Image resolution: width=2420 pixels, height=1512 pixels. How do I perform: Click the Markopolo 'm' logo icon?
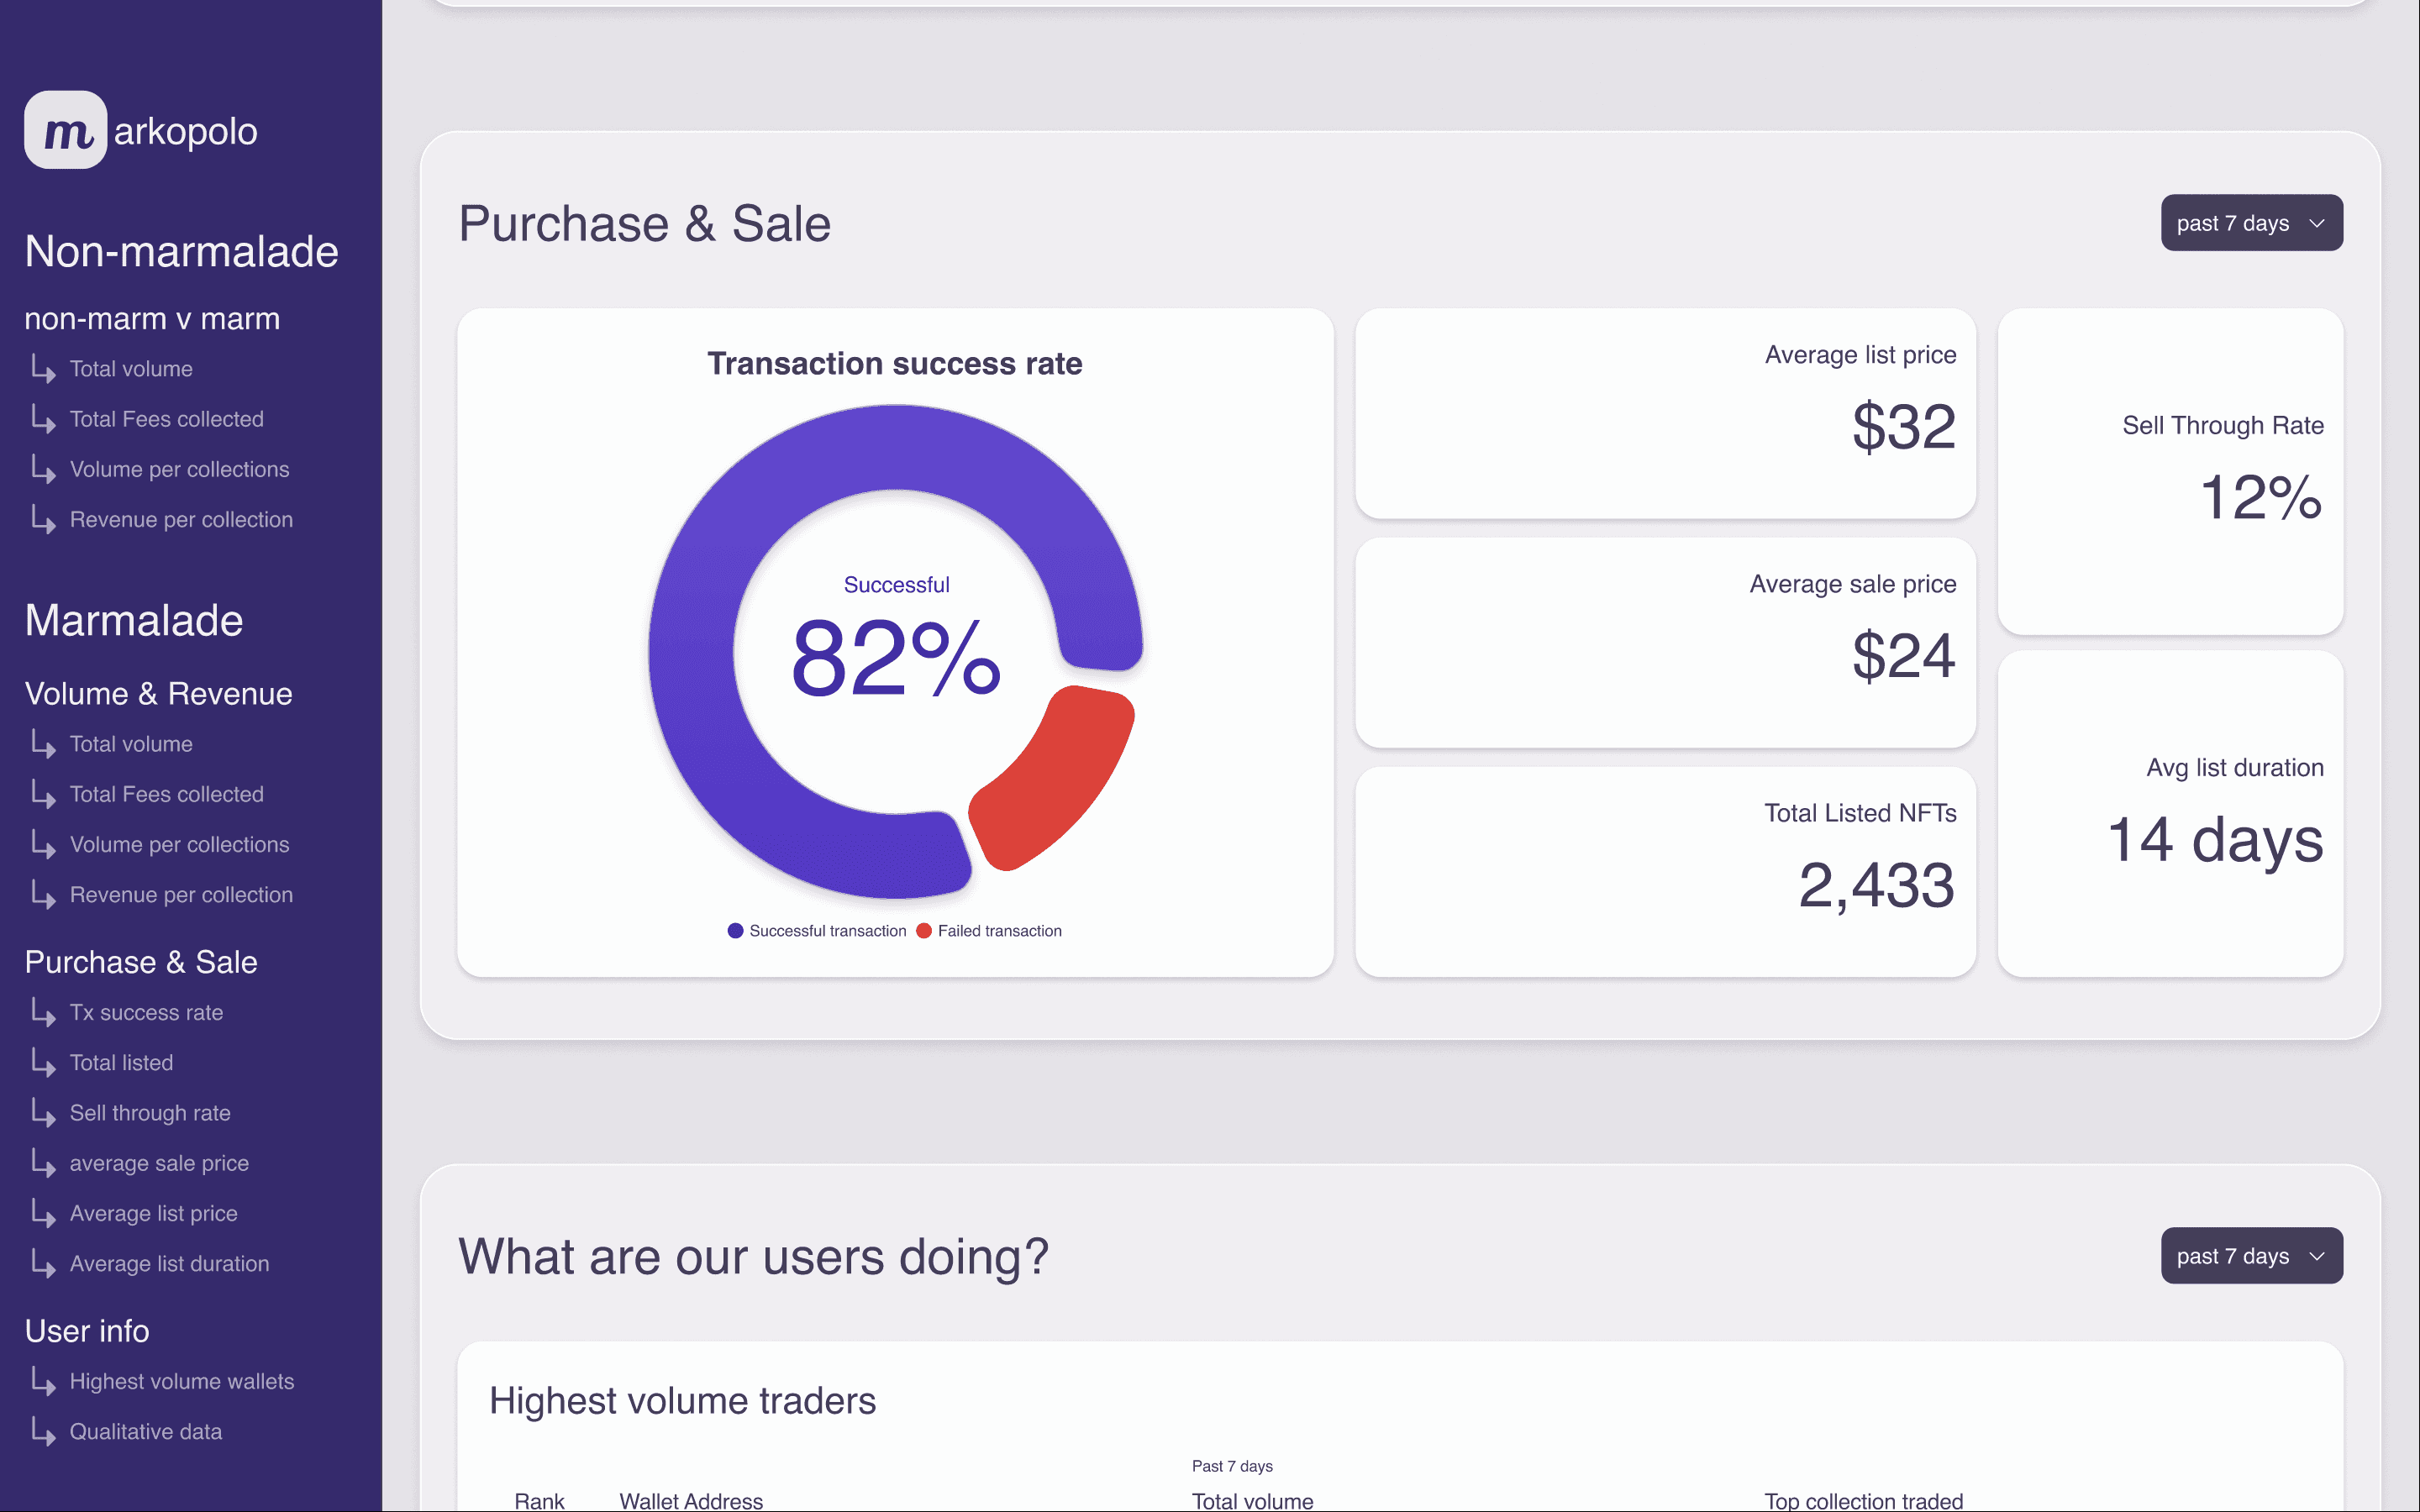coord(66,130)
